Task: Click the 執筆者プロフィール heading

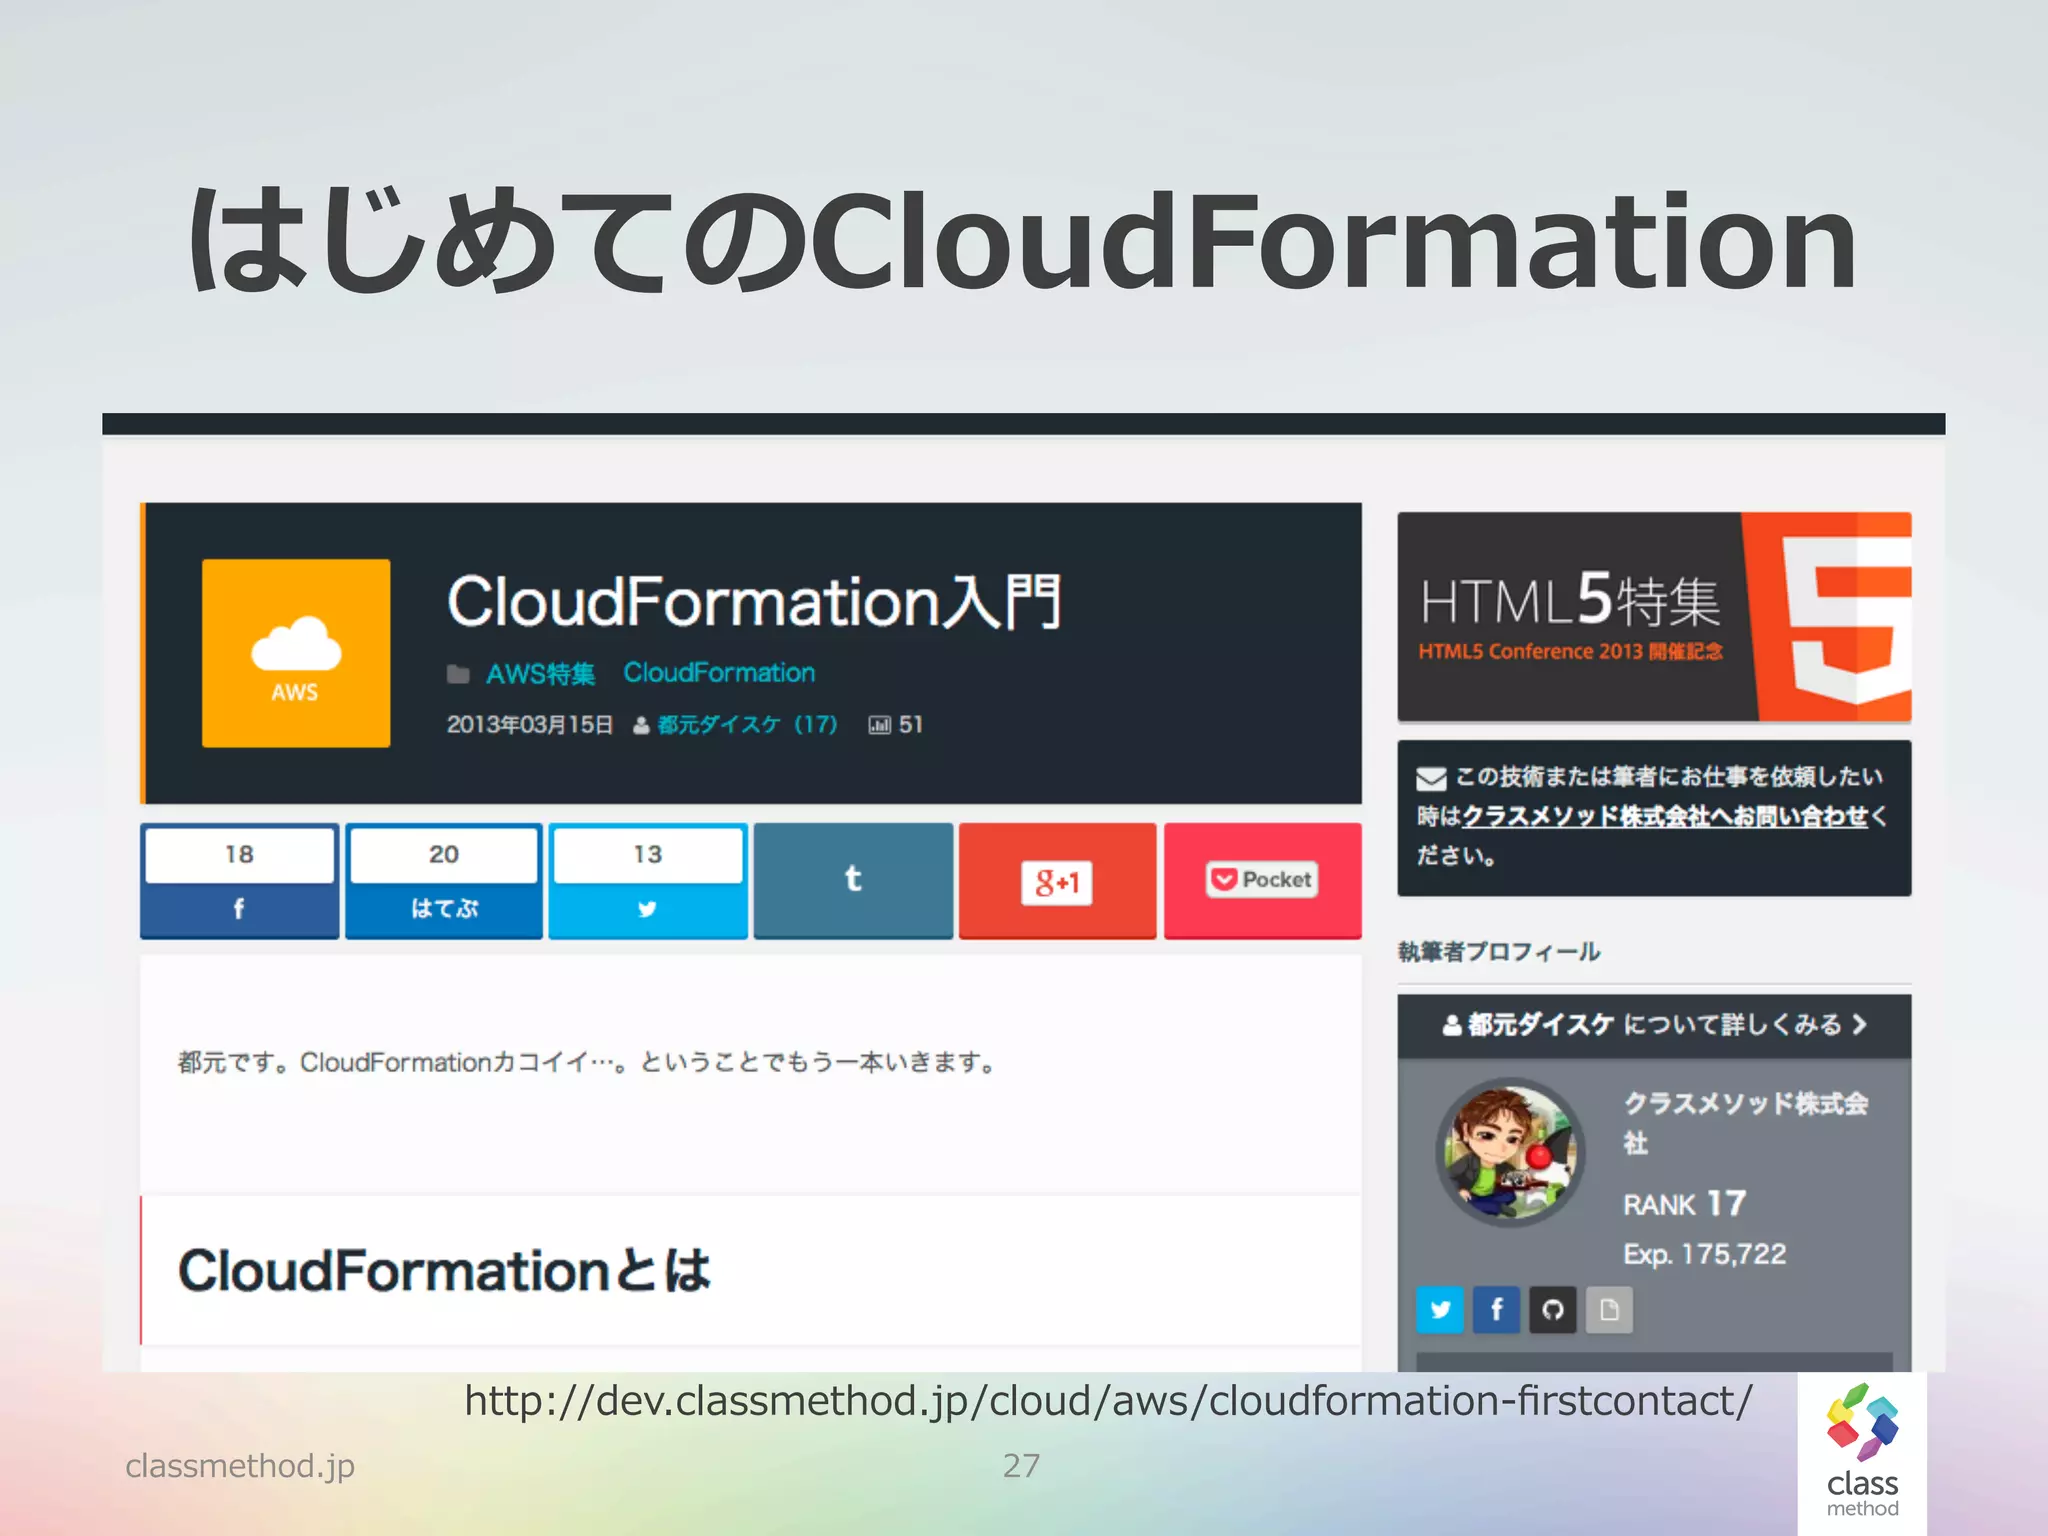Action: [x=1499, y=951]
